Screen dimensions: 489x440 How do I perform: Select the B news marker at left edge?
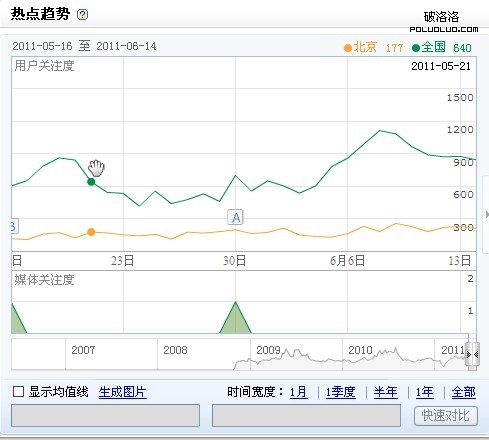[14, 226]
